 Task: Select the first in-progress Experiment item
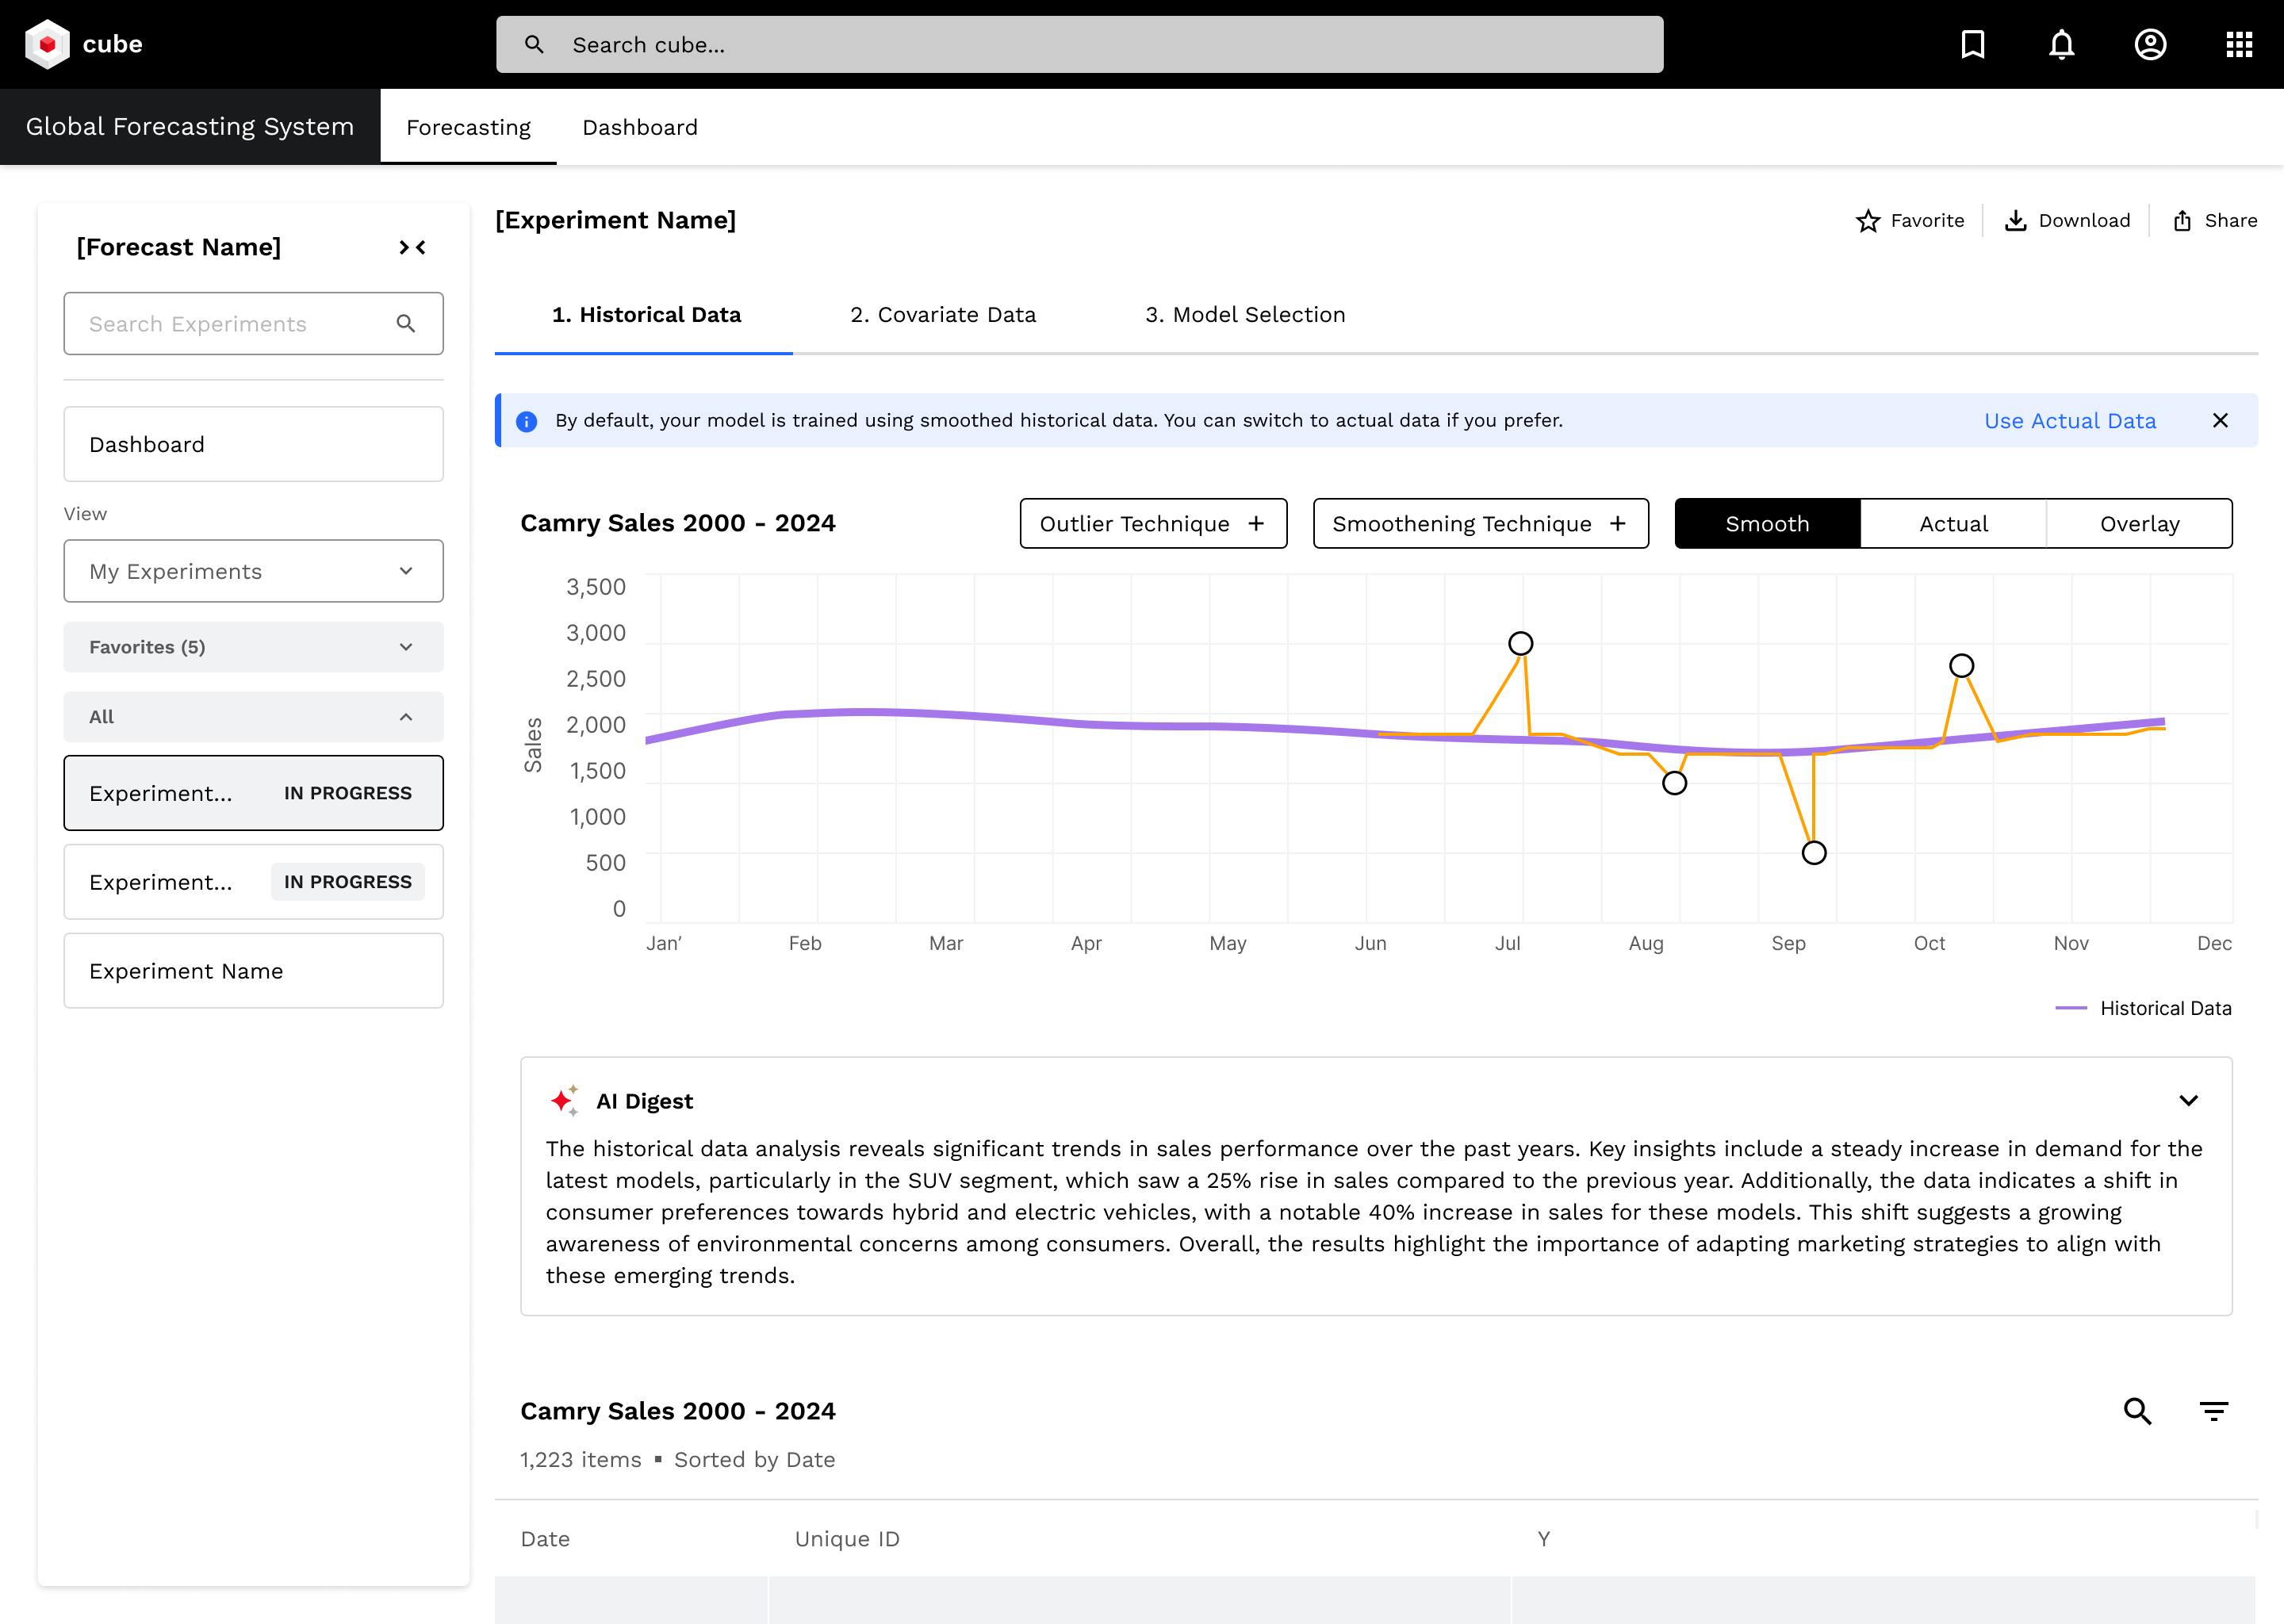coord(253,793)
